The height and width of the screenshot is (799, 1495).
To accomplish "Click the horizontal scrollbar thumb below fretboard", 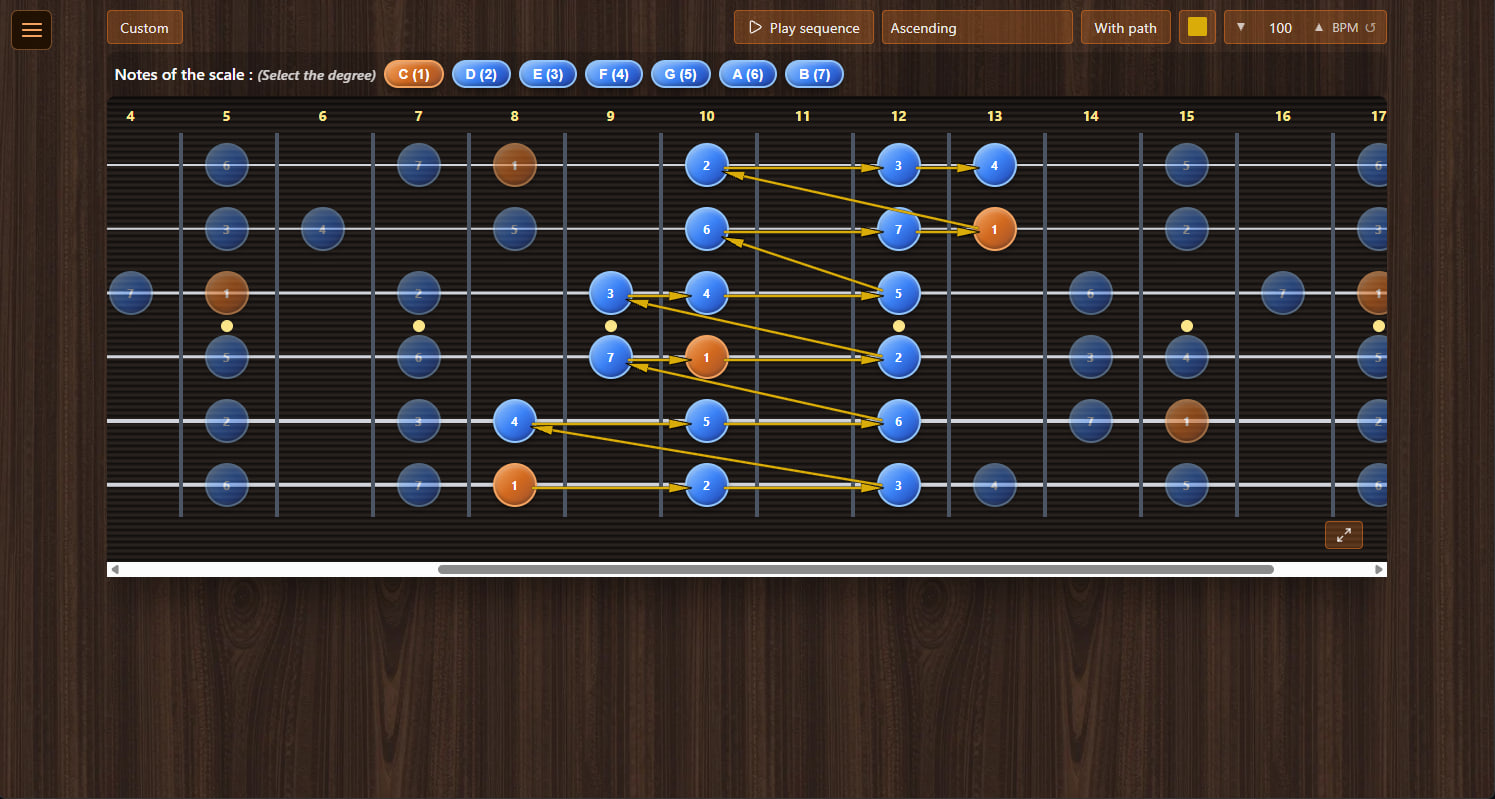I will click(856, 569).
